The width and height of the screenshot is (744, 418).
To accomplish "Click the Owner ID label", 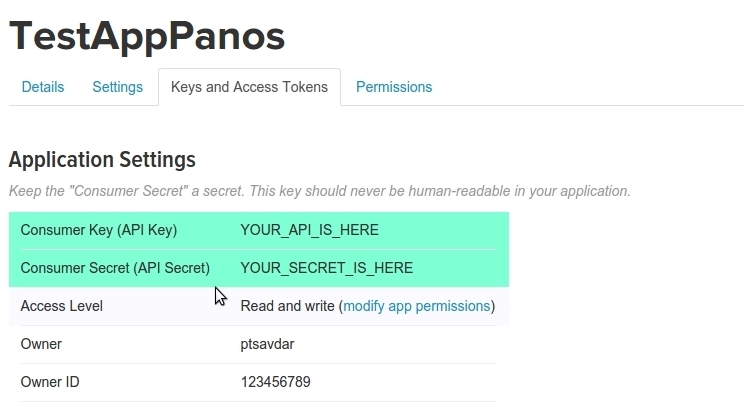I will click(51, 382).
